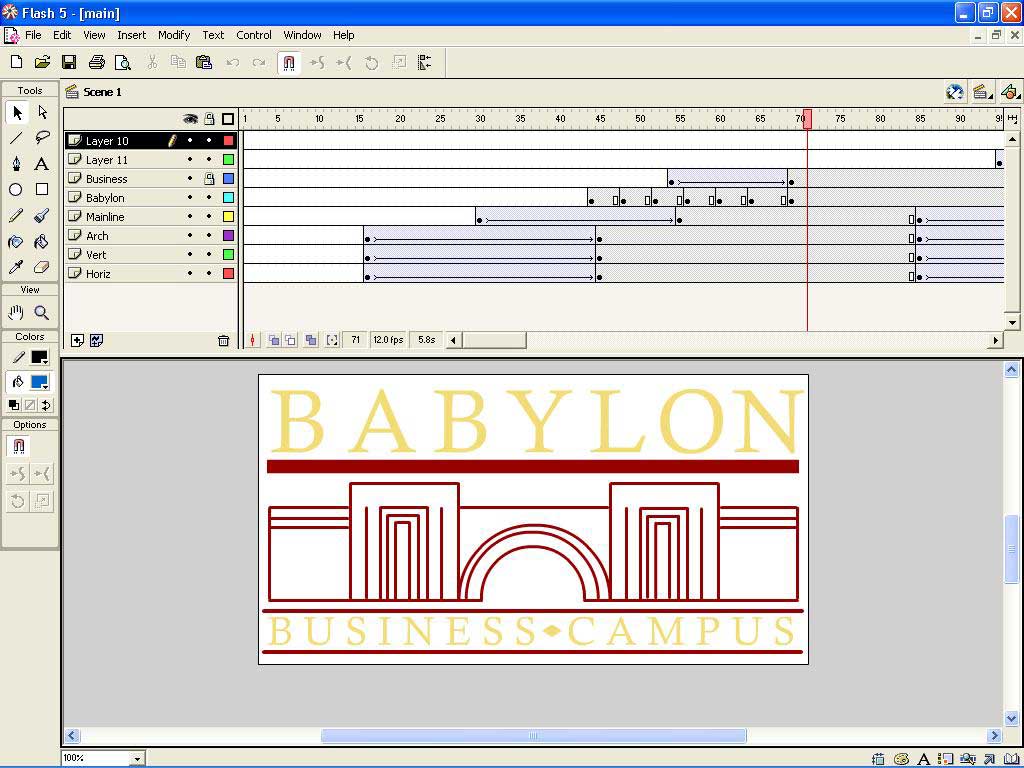Unlock the Business layer
Screen dimensions: 1024x768
pyautogui.click(x=209, y=178)
